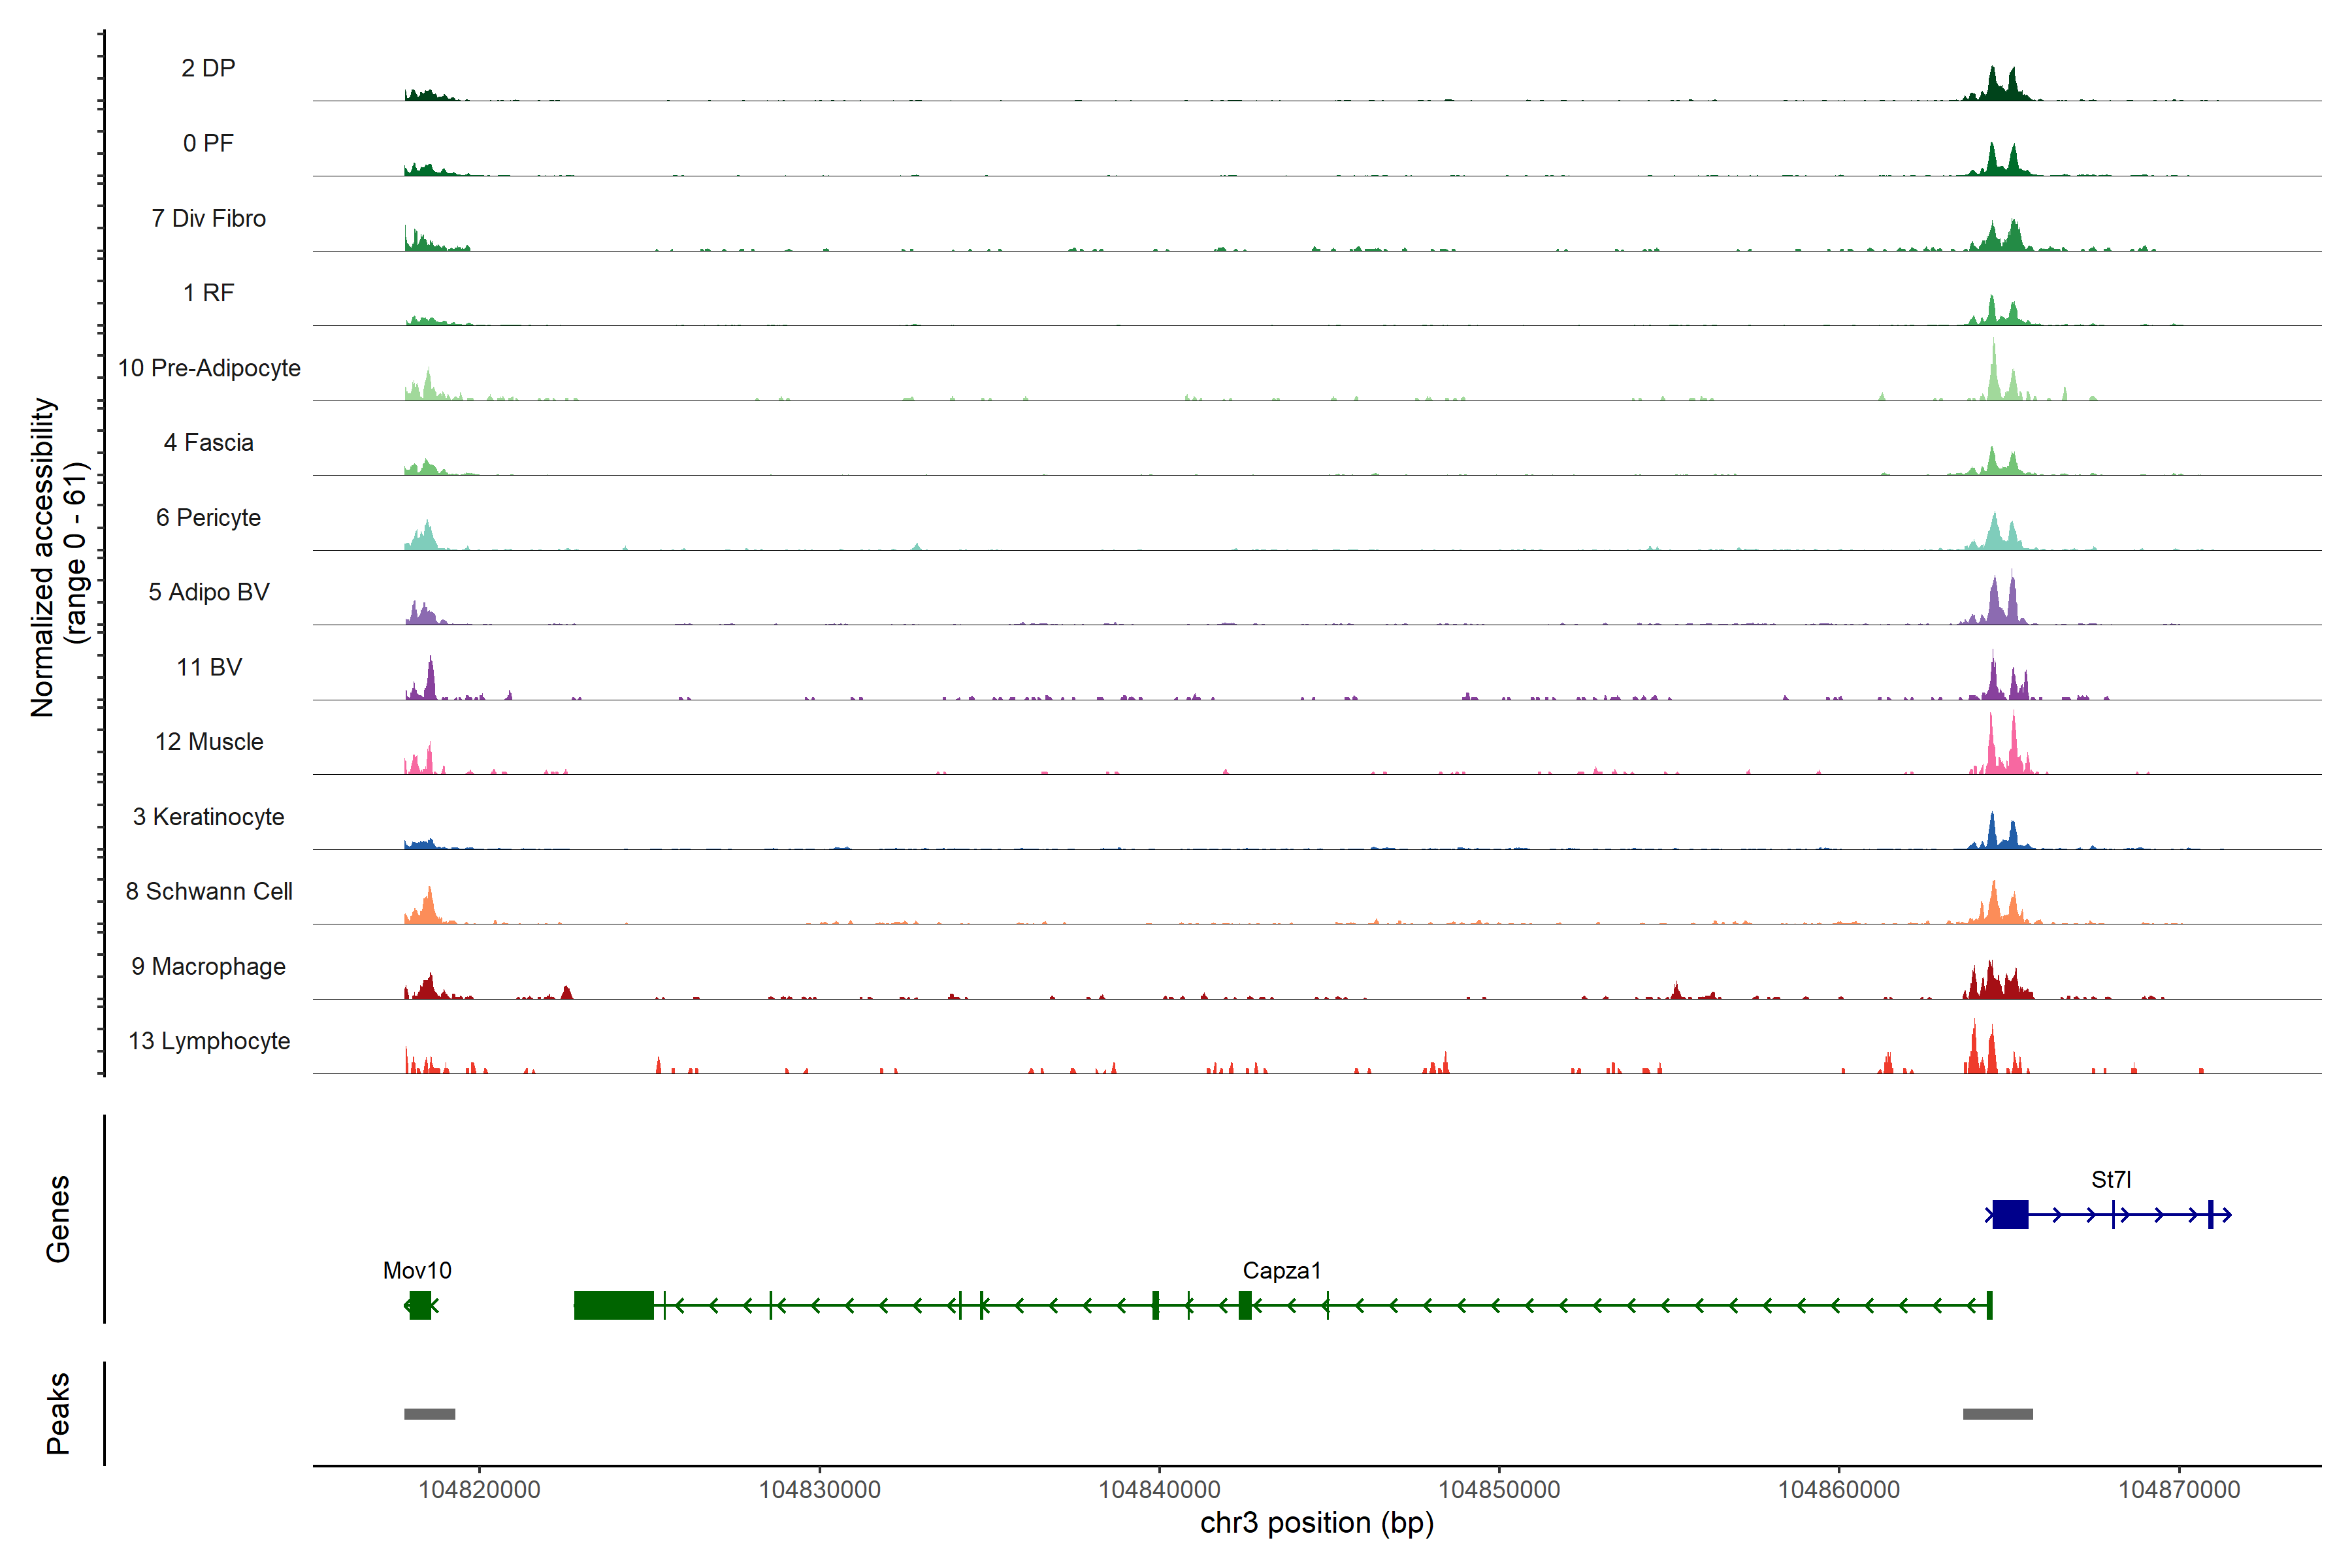Click the large Capza1 green exon block
Screen dimensions: 2352x1568
tap(613, 1305)
